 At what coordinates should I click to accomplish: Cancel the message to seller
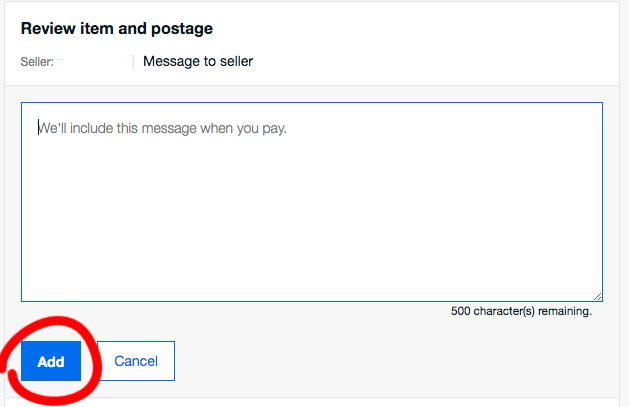pyautogui.click(x=136, y=361)
